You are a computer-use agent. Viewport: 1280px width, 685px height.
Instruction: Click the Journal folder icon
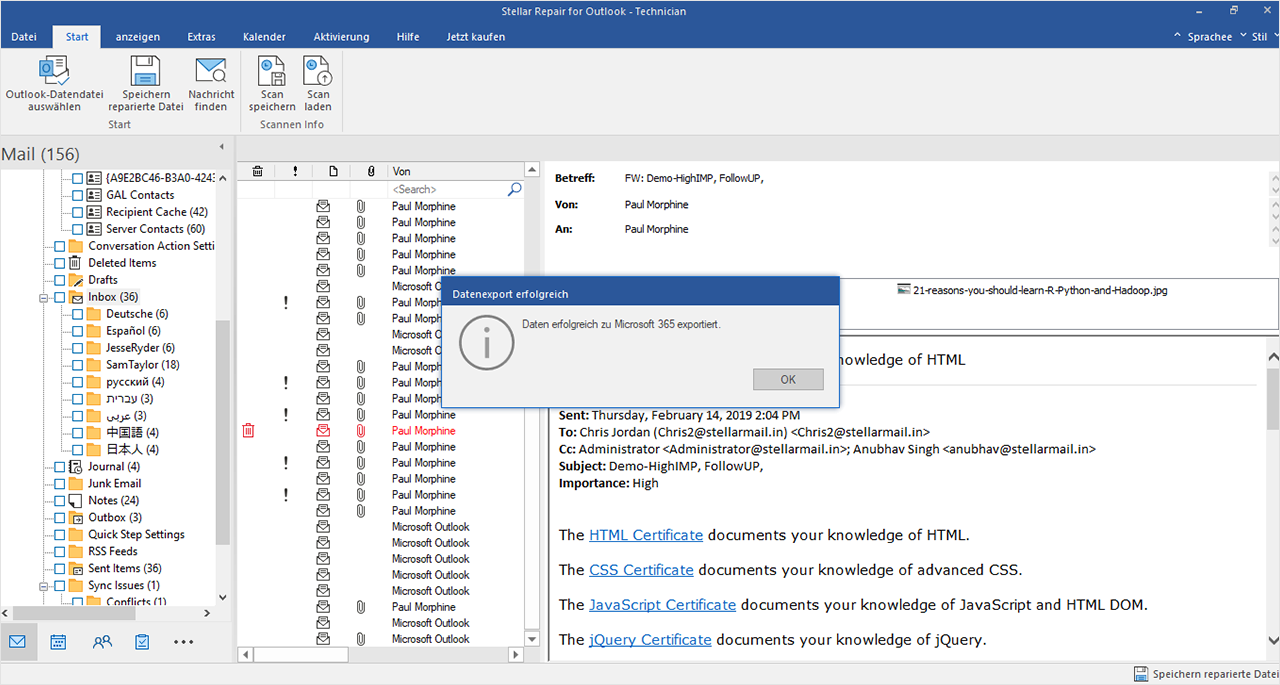(x=77, y=467)
